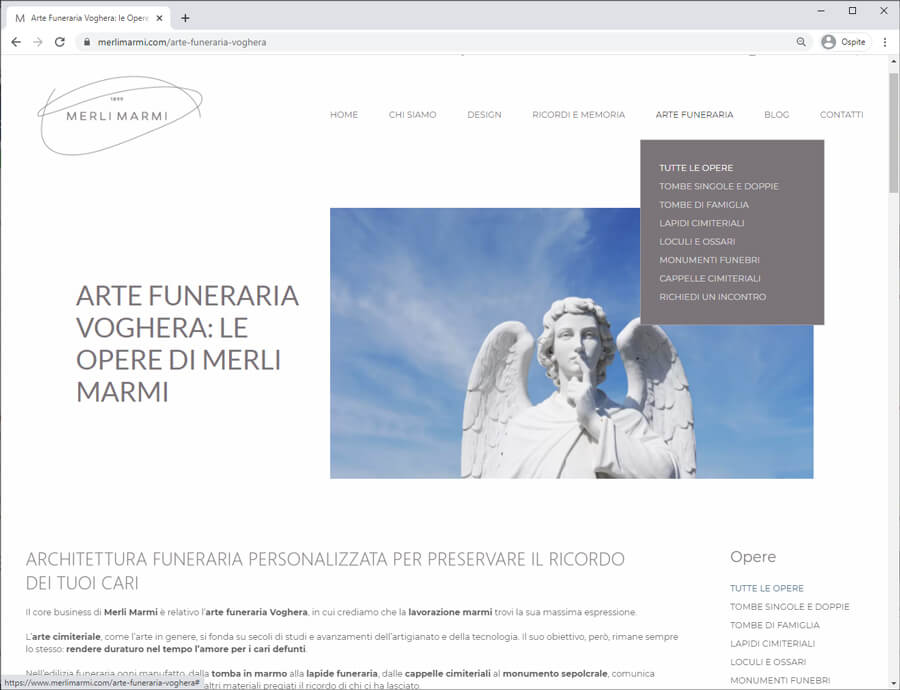Screen dimensions: 900x690
Task: Open the CONTATTI menu item
Action: (x=841, y=115)
